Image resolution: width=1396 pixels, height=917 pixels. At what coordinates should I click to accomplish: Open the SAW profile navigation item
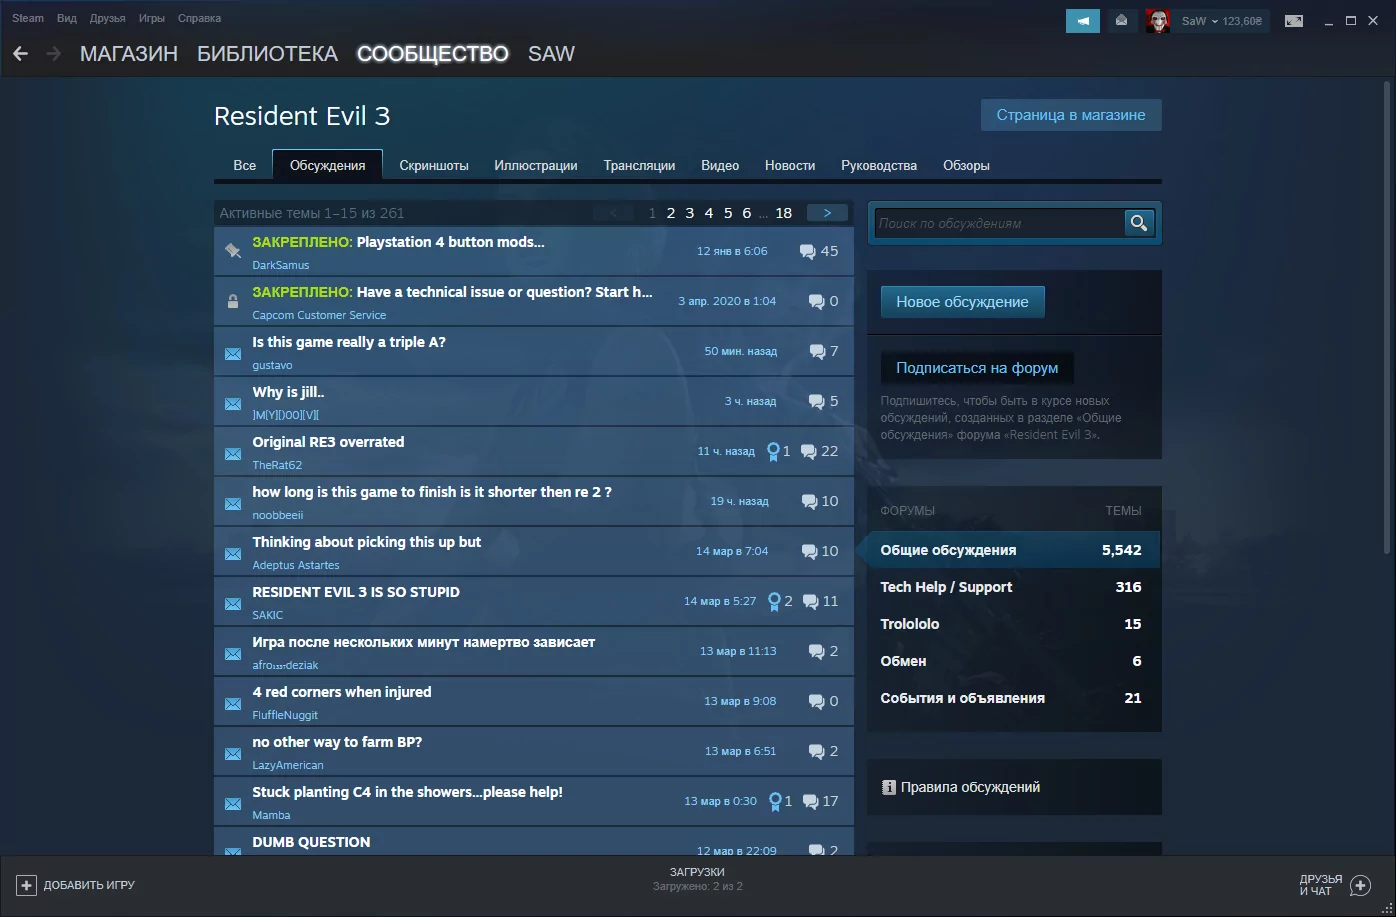551,54
